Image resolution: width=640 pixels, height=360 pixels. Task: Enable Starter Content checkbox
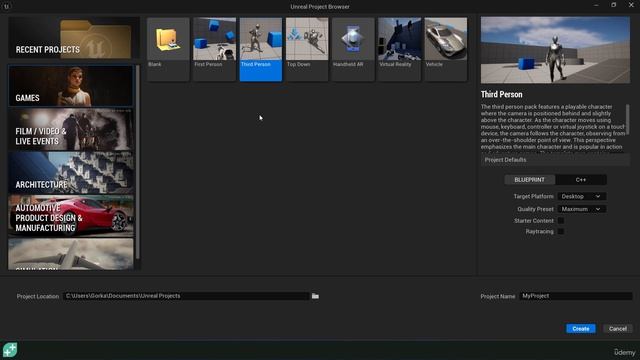click(x=561, y=220)
